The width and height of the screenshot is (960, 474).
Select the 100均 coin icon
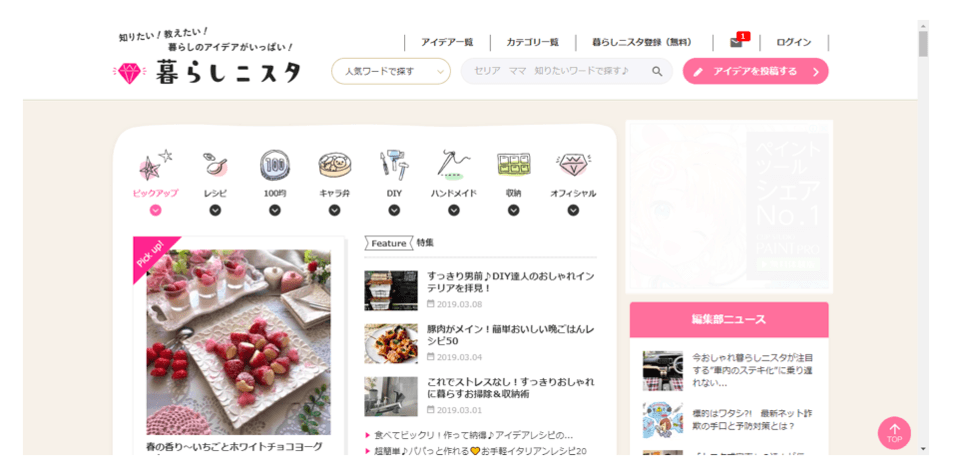point(275,165)
